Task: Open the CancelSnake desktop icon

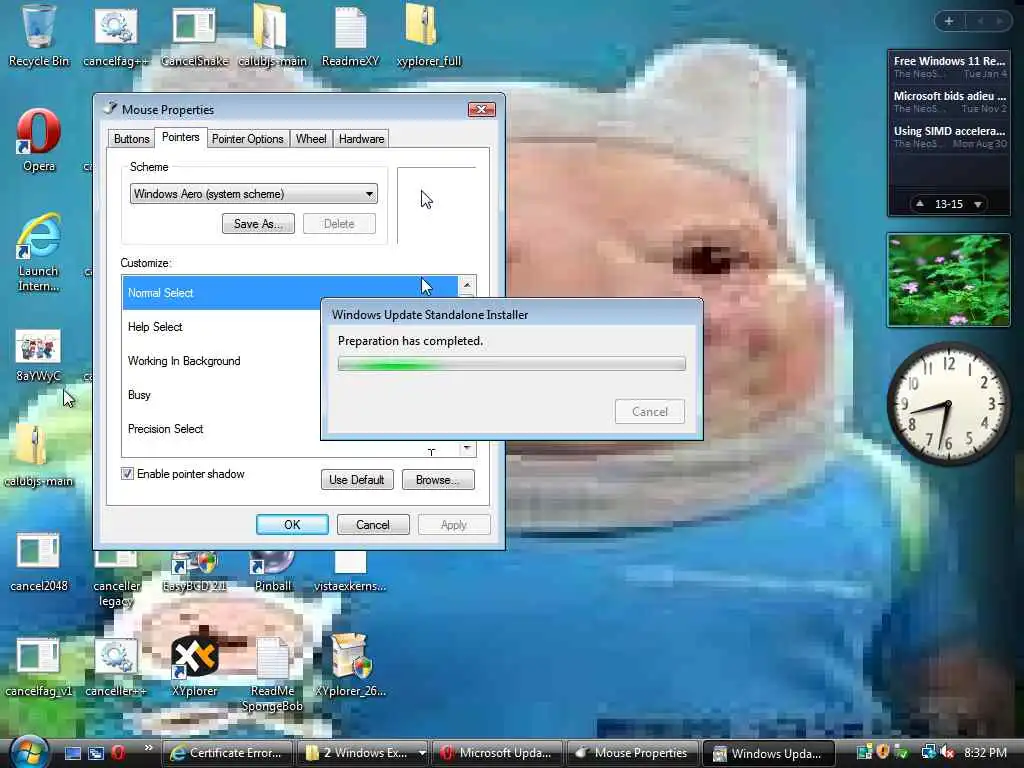Action: tap(194, 36)
